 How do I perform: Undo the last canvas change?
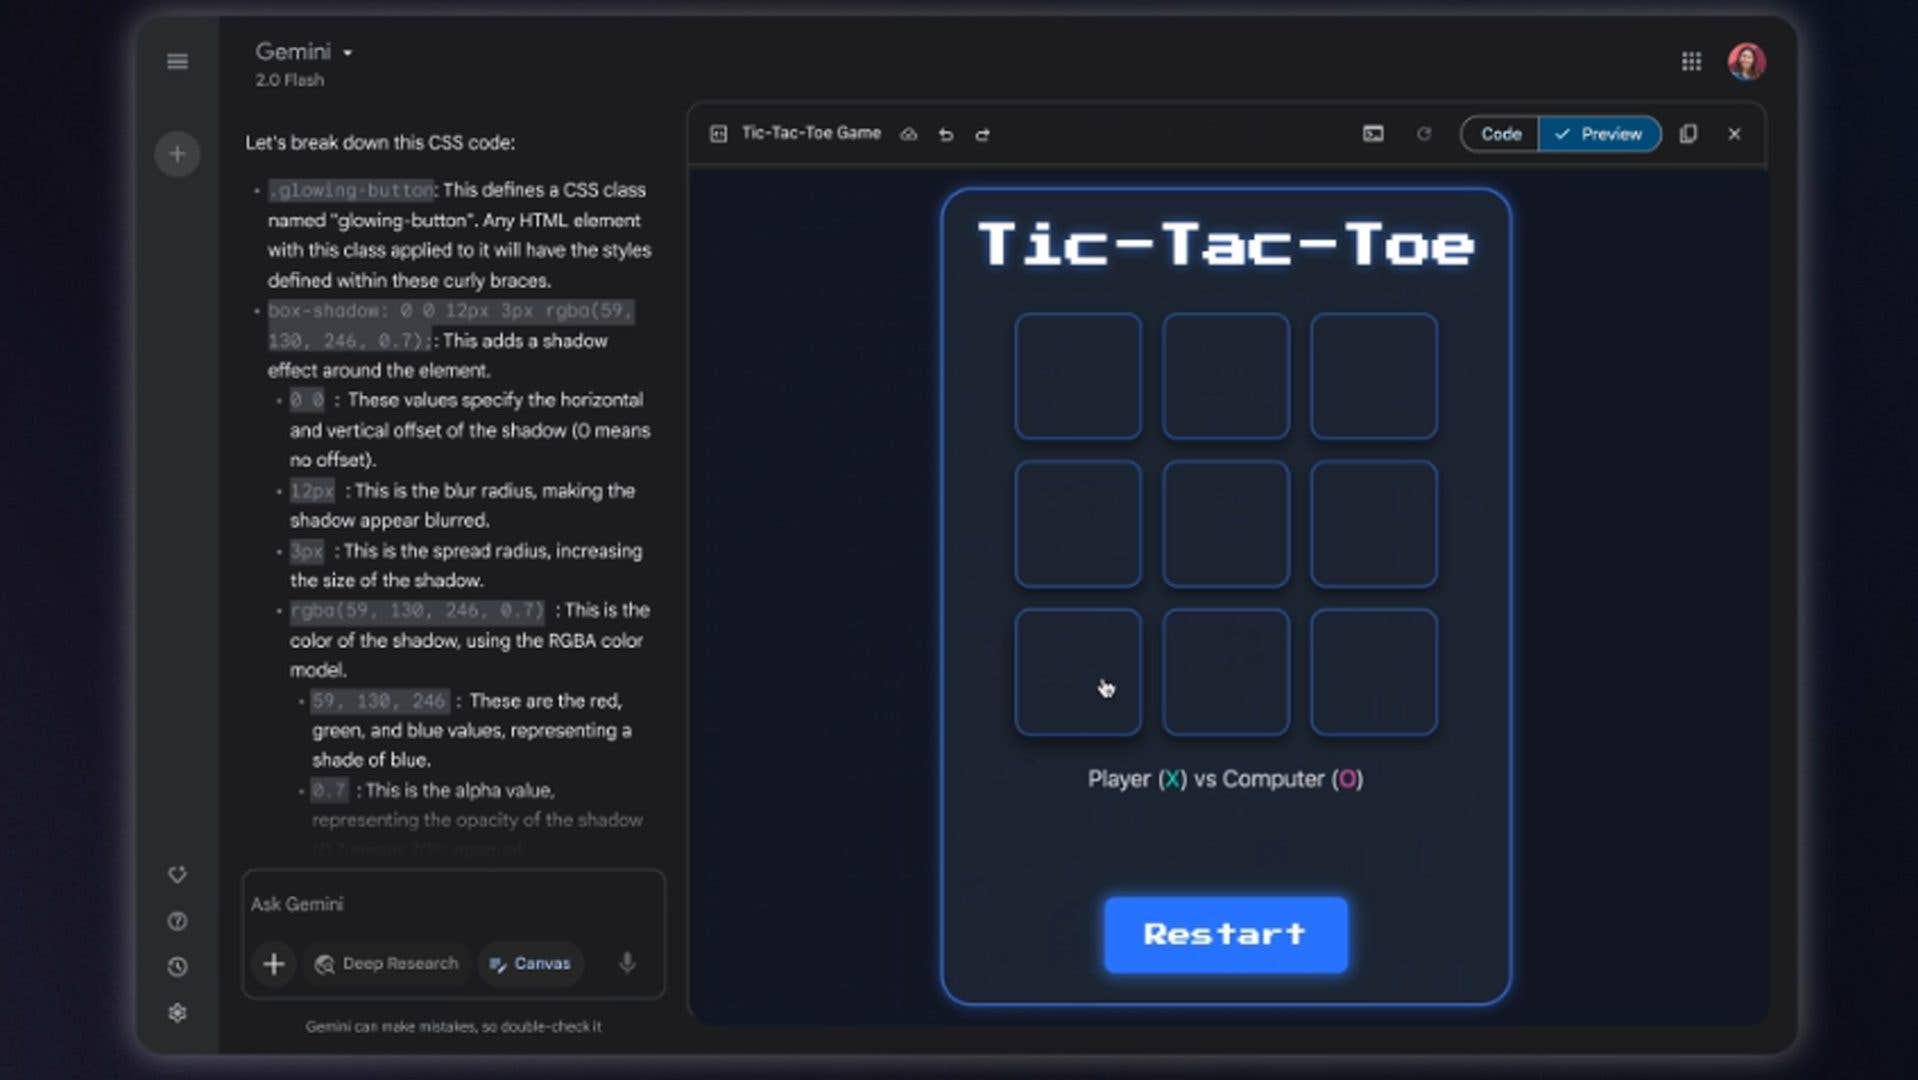click(x=946, y=133)
